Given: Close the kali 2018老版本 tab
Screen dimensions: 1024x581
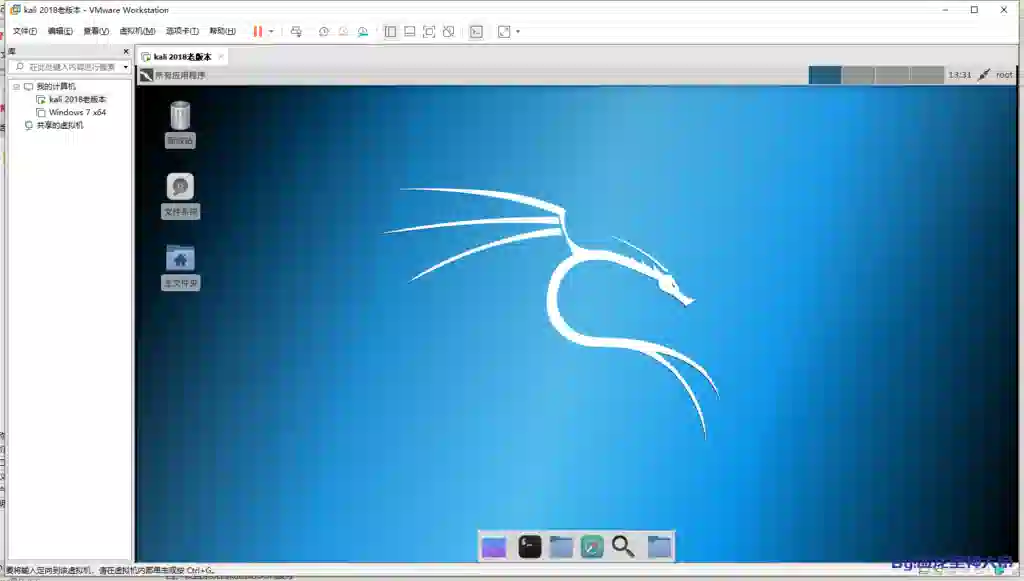Looking at the screenshot, I should 221,57.
